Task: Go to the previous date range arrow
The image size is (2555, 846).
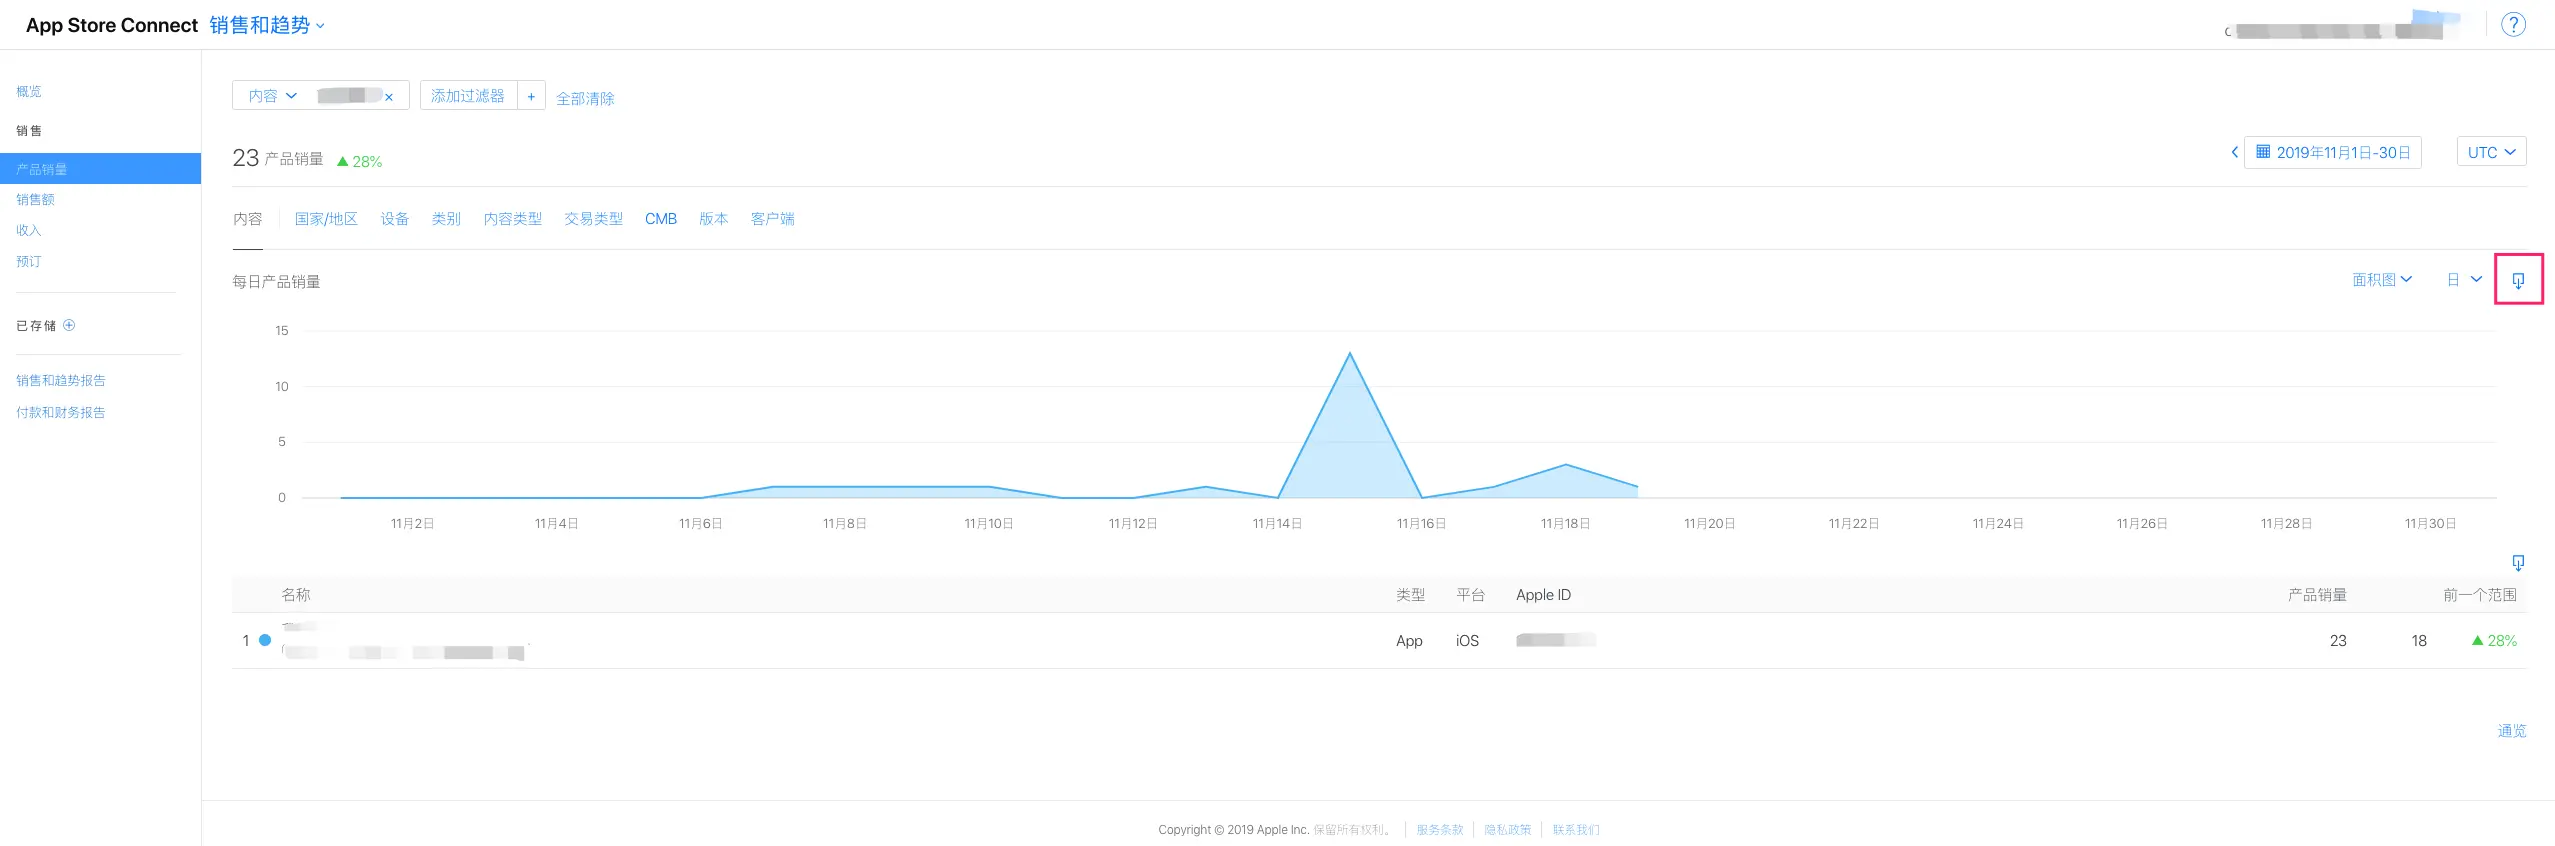Action: 2234,152
